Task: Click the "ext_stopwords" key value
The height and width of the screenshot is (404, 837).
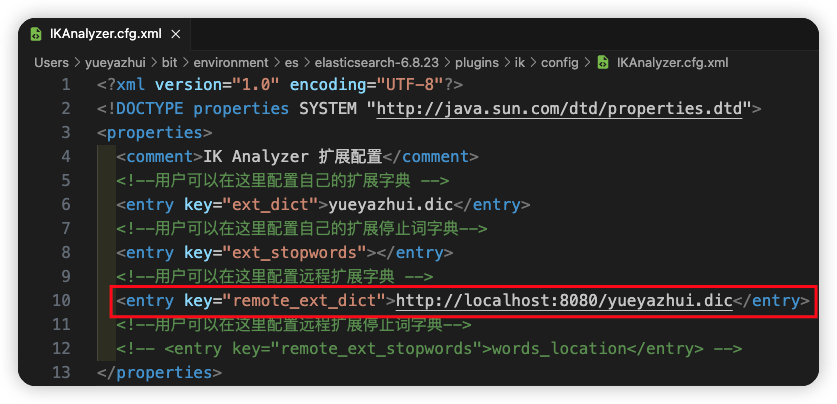Action: click(x=295, y=252)
